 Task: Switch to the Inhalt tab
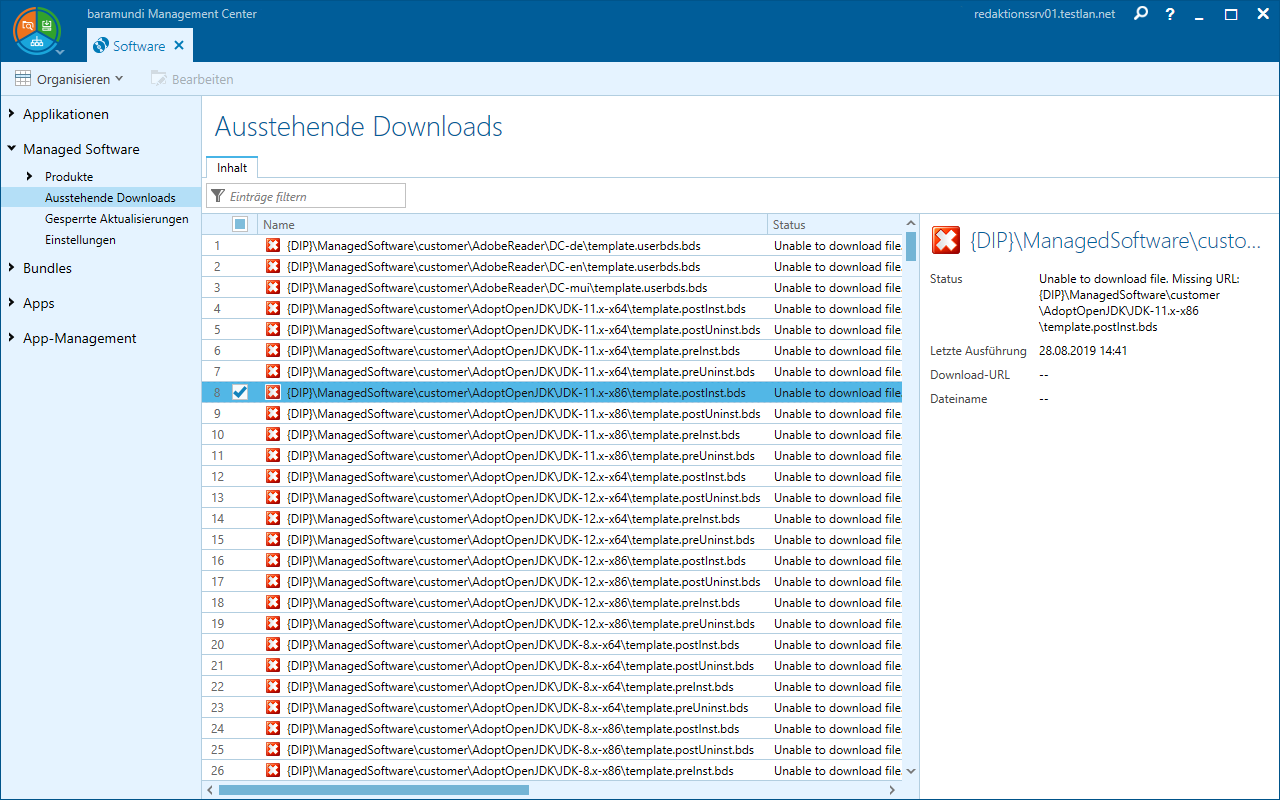click(232, 168)
